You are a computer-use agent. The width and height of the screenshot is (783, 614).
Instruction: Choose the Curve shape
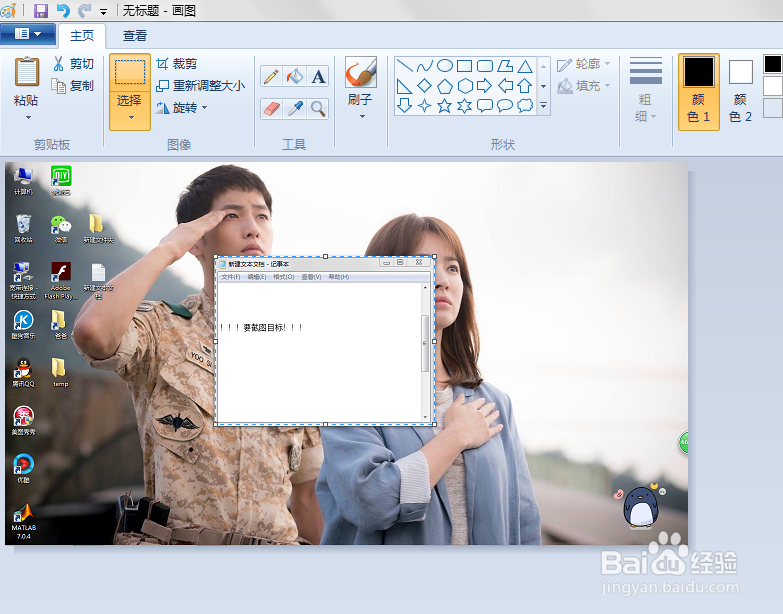(424, 66)
